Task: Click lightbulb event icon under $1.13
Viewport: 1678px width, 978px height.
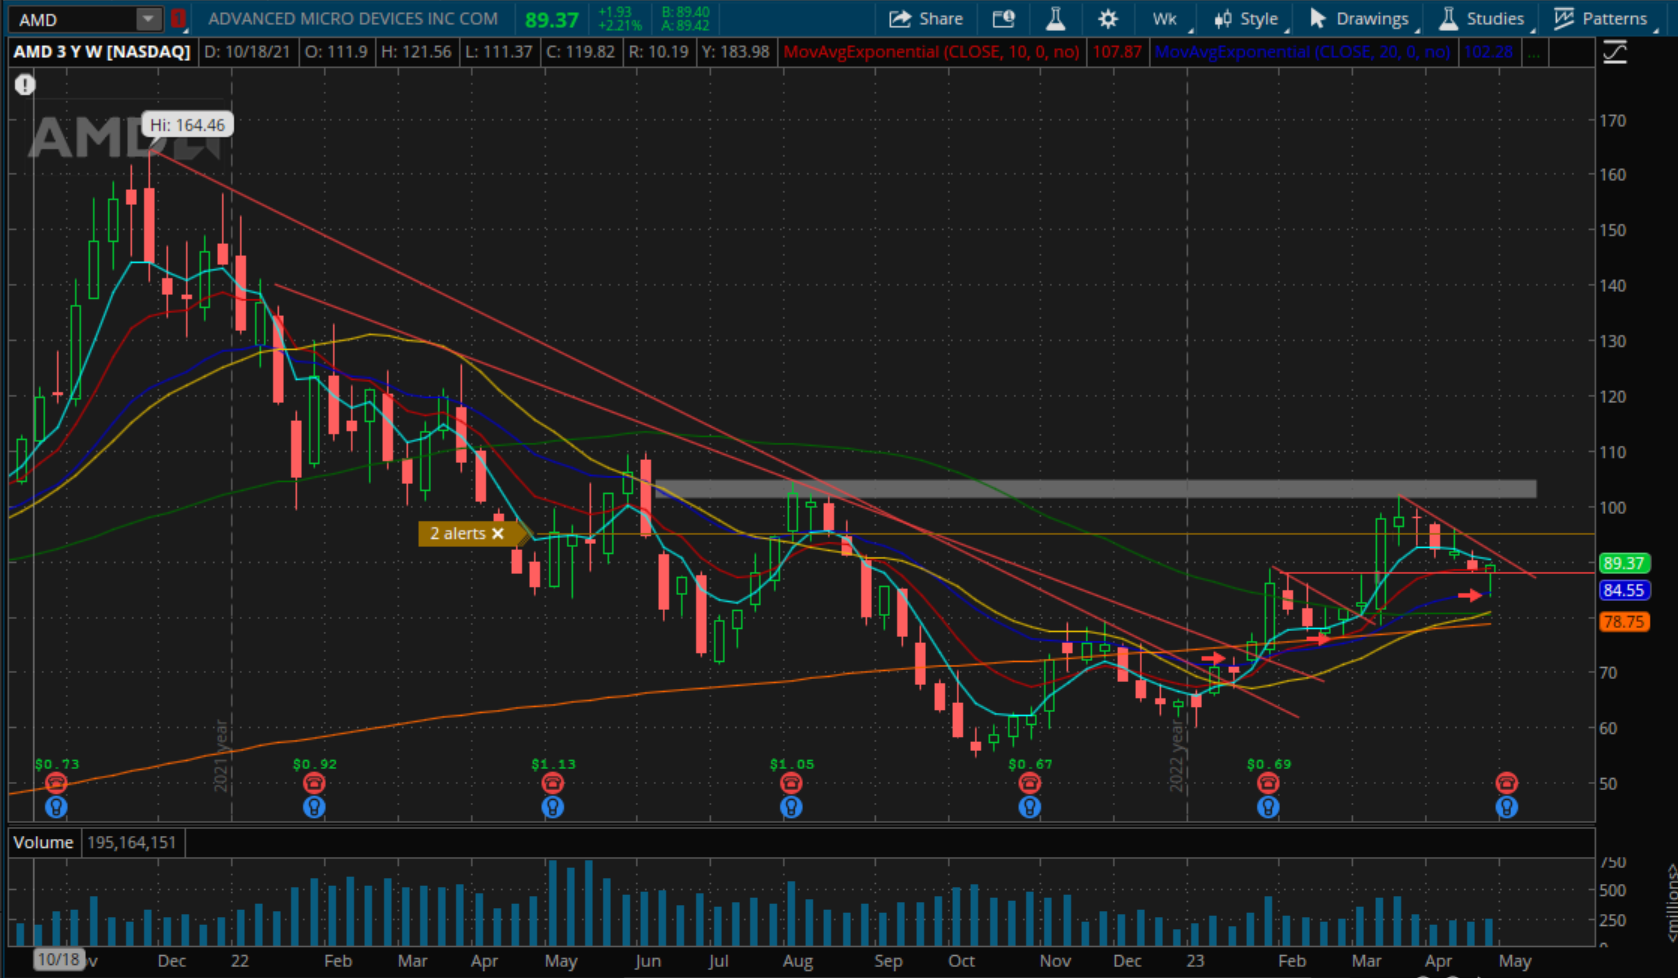Action: tap(552, 807)
